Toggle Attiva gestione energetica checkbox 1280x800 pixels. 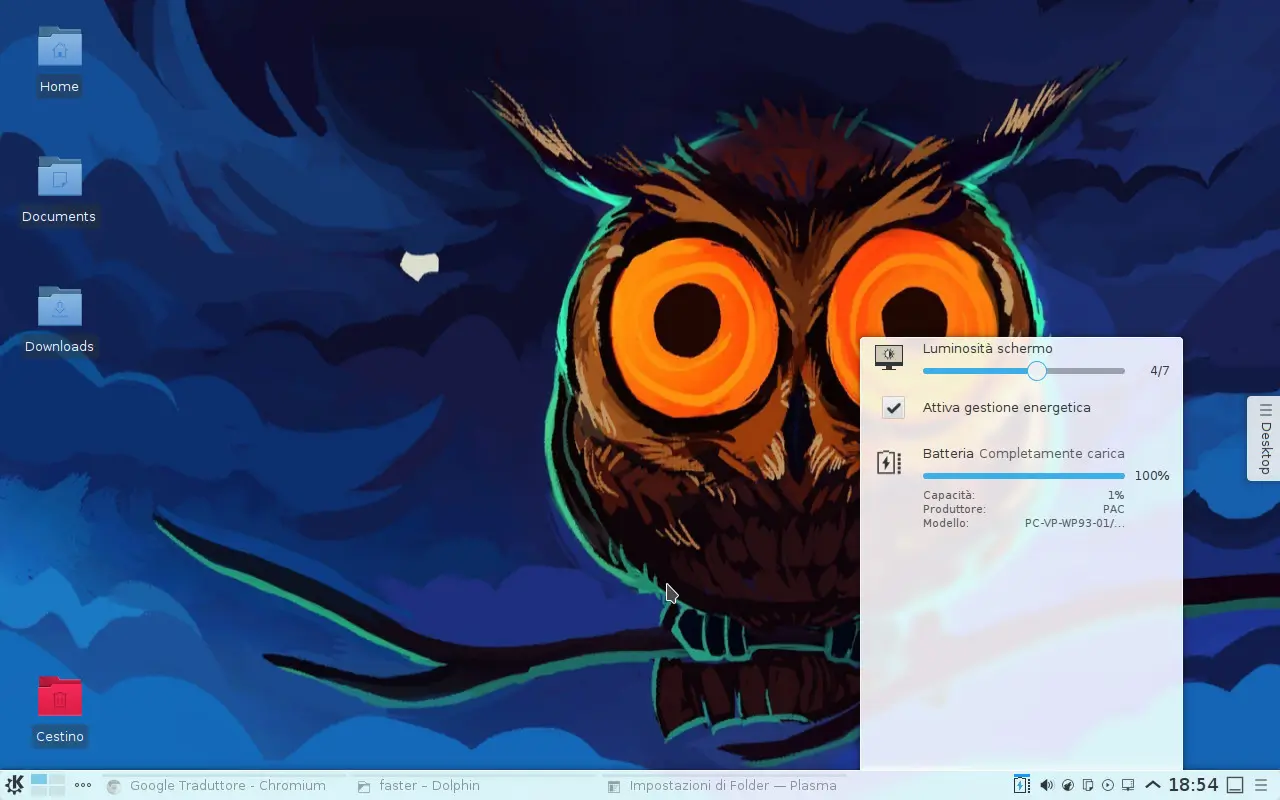click(x=893, y=407)
